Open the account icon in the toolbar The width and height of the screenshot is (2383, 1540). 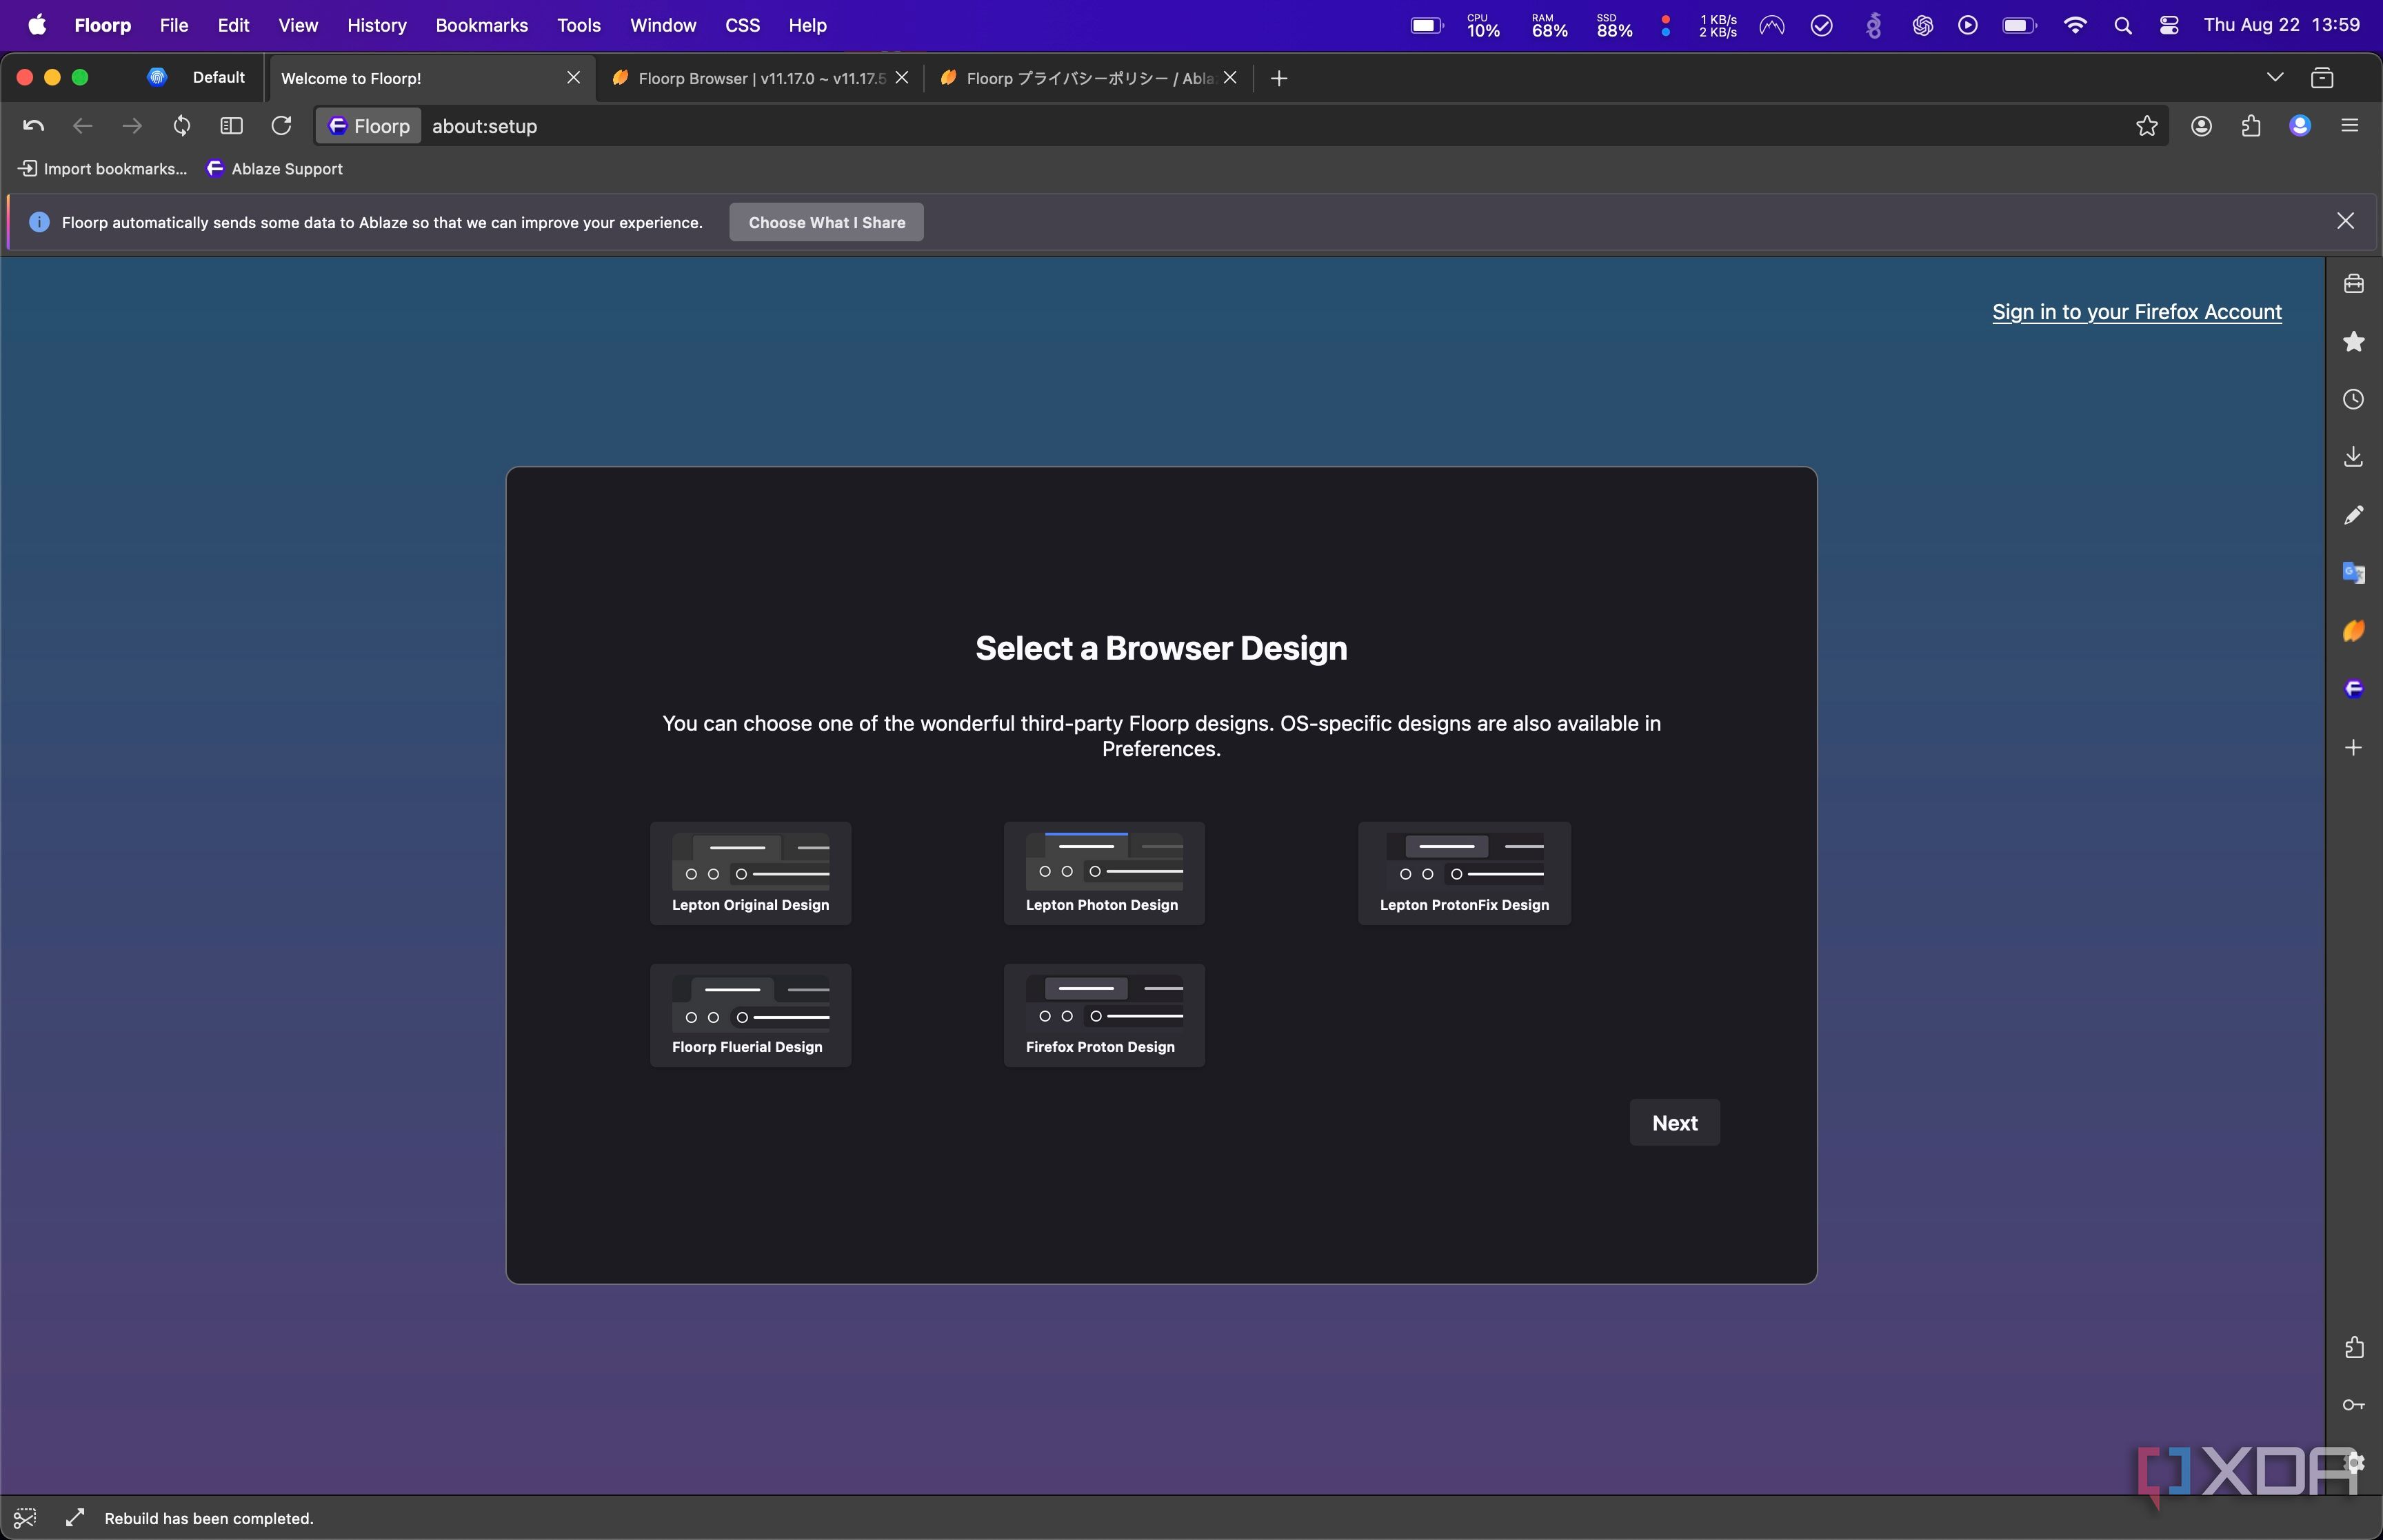click(x=2201, y=126)
